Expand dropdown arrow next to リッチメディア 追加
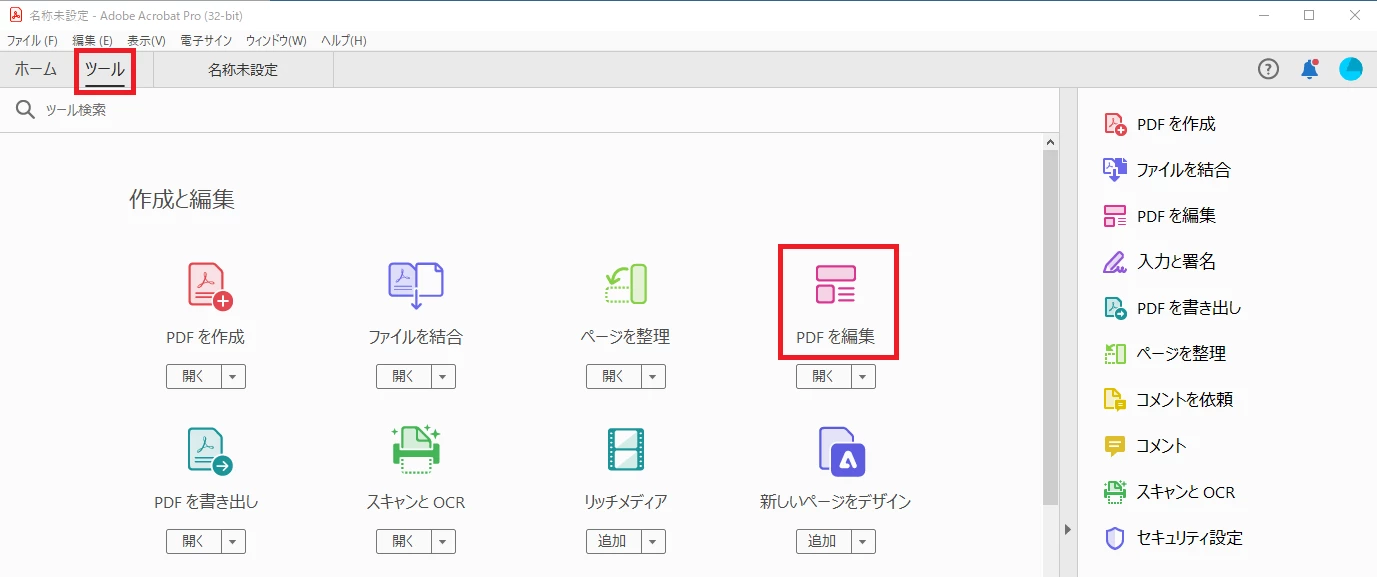 (x=653, y=541)
